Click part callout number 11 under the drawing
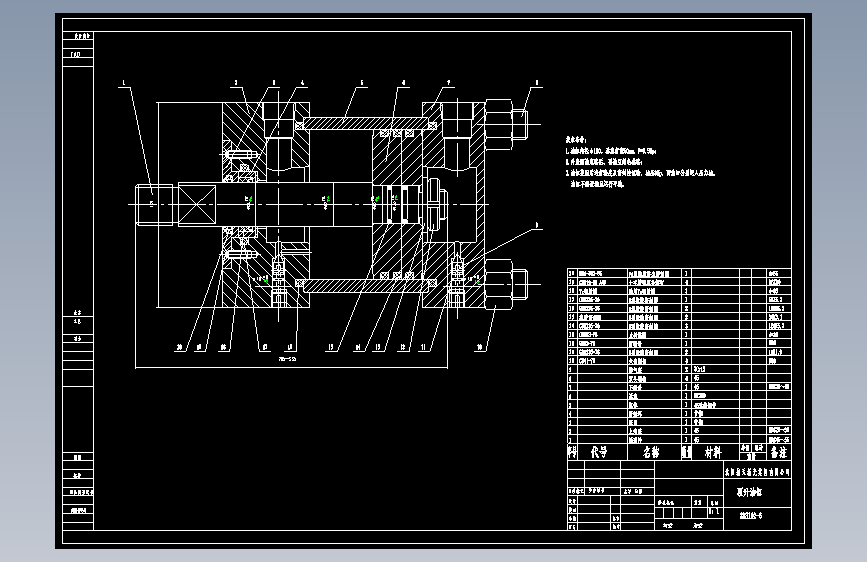 424,347
